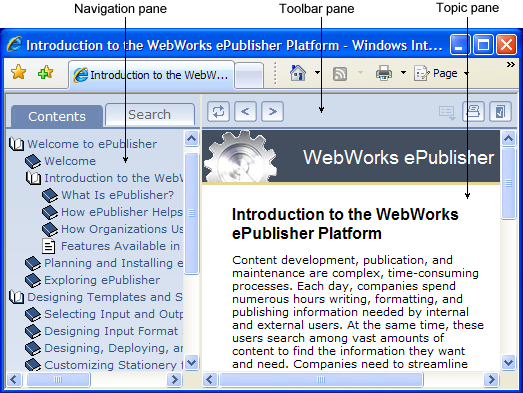This screenshot has height=393, width=523.
Task: Click topic pane vertical scroll thumb
Action: 509,183
